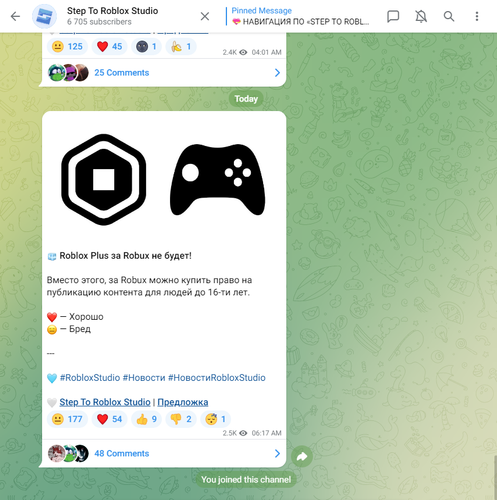Click commenter avatars beside 25 Comments
The height and width of the screenshot is (500, 497).
click(68, 73)
